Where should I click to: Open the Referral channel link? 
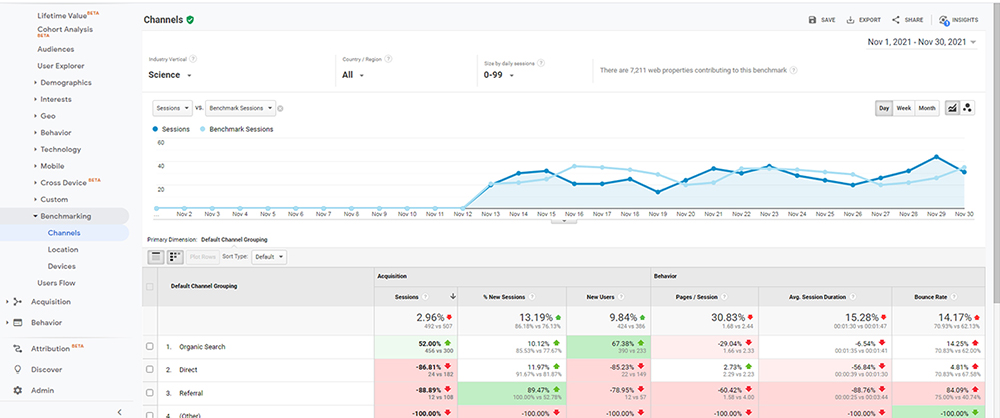pyautogui.click(x=191, y=393)
